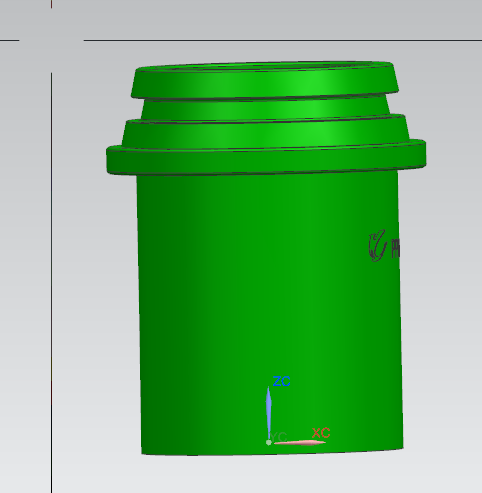Pick the YC origin point of the triad
Image resolution: width=482 pixels, height=493 pixels.
pyautogui.click(x=269, y=443)
